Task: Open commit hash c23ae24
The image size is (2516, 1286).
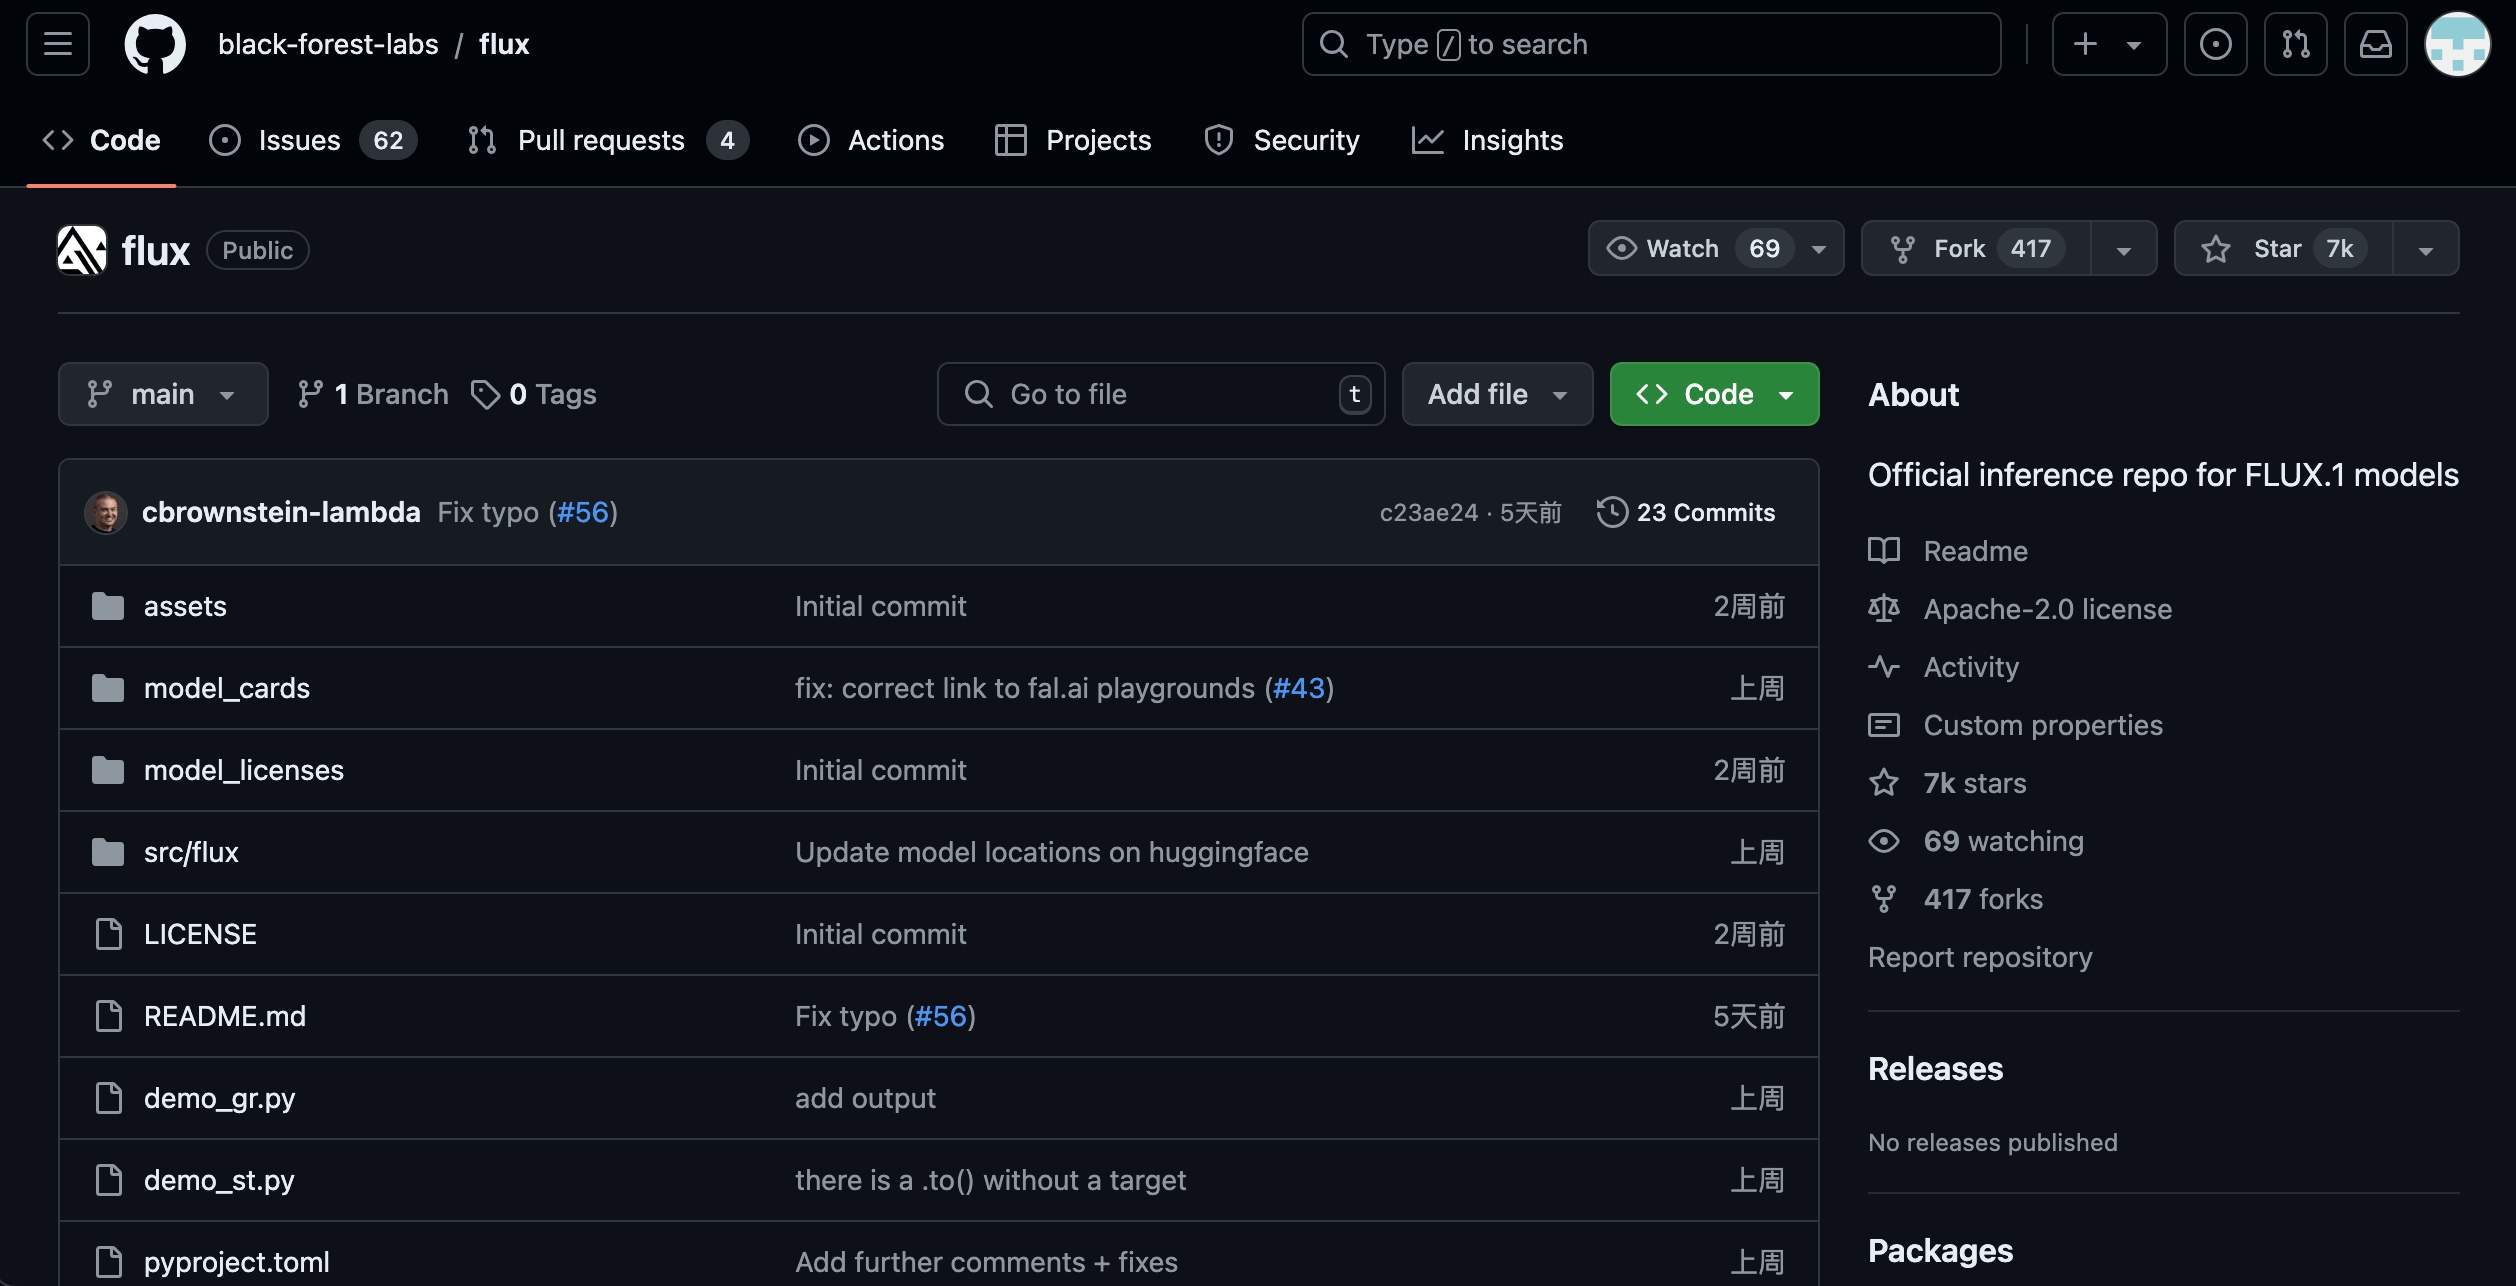Action: click(1429, 512)
